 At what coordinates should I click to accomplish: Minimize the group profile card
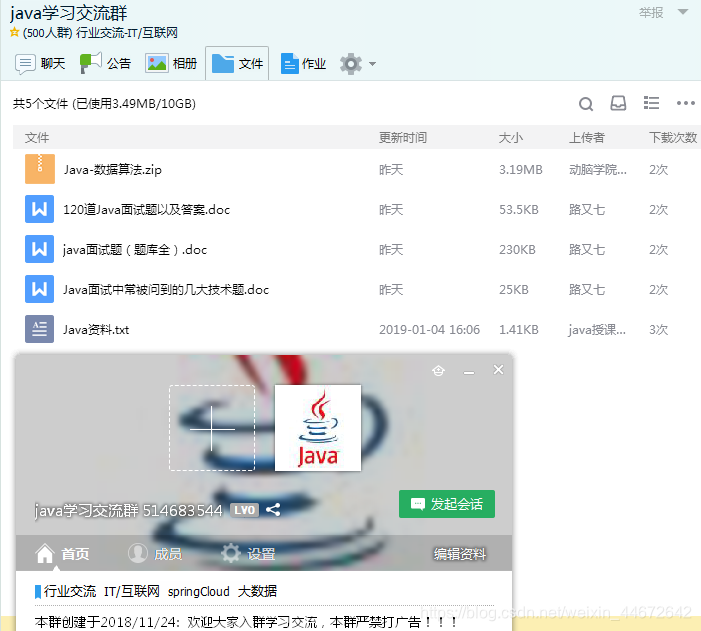469,372
